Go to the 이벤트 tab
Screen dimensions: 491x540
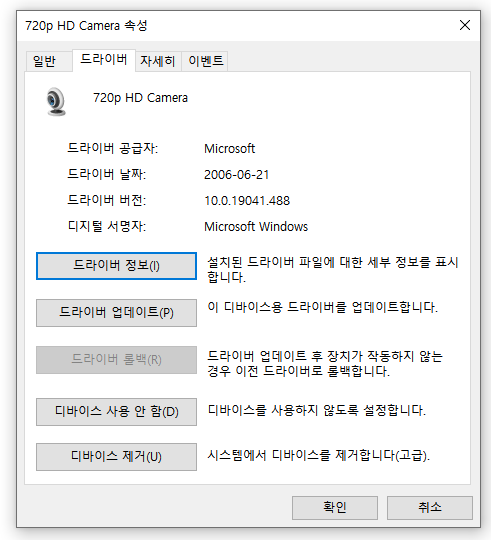pos(205,61)
